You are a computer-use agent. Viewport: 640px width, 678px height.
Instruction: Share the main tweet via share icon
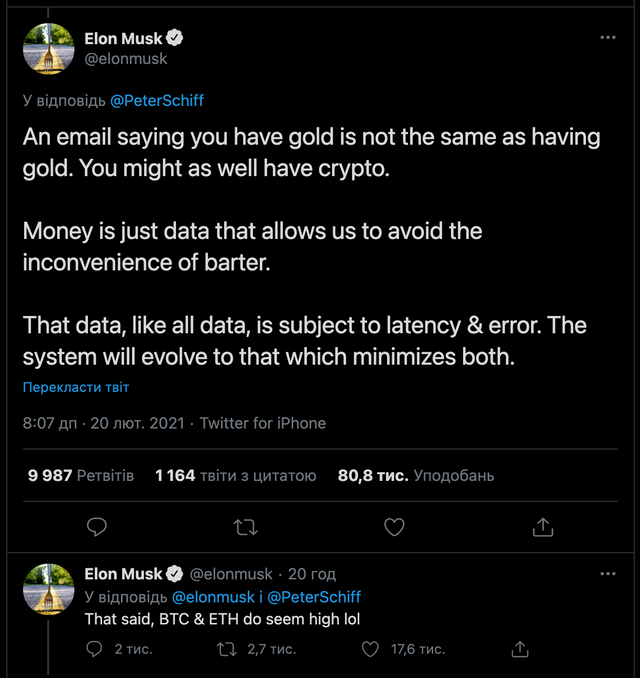tap(542, 526)
